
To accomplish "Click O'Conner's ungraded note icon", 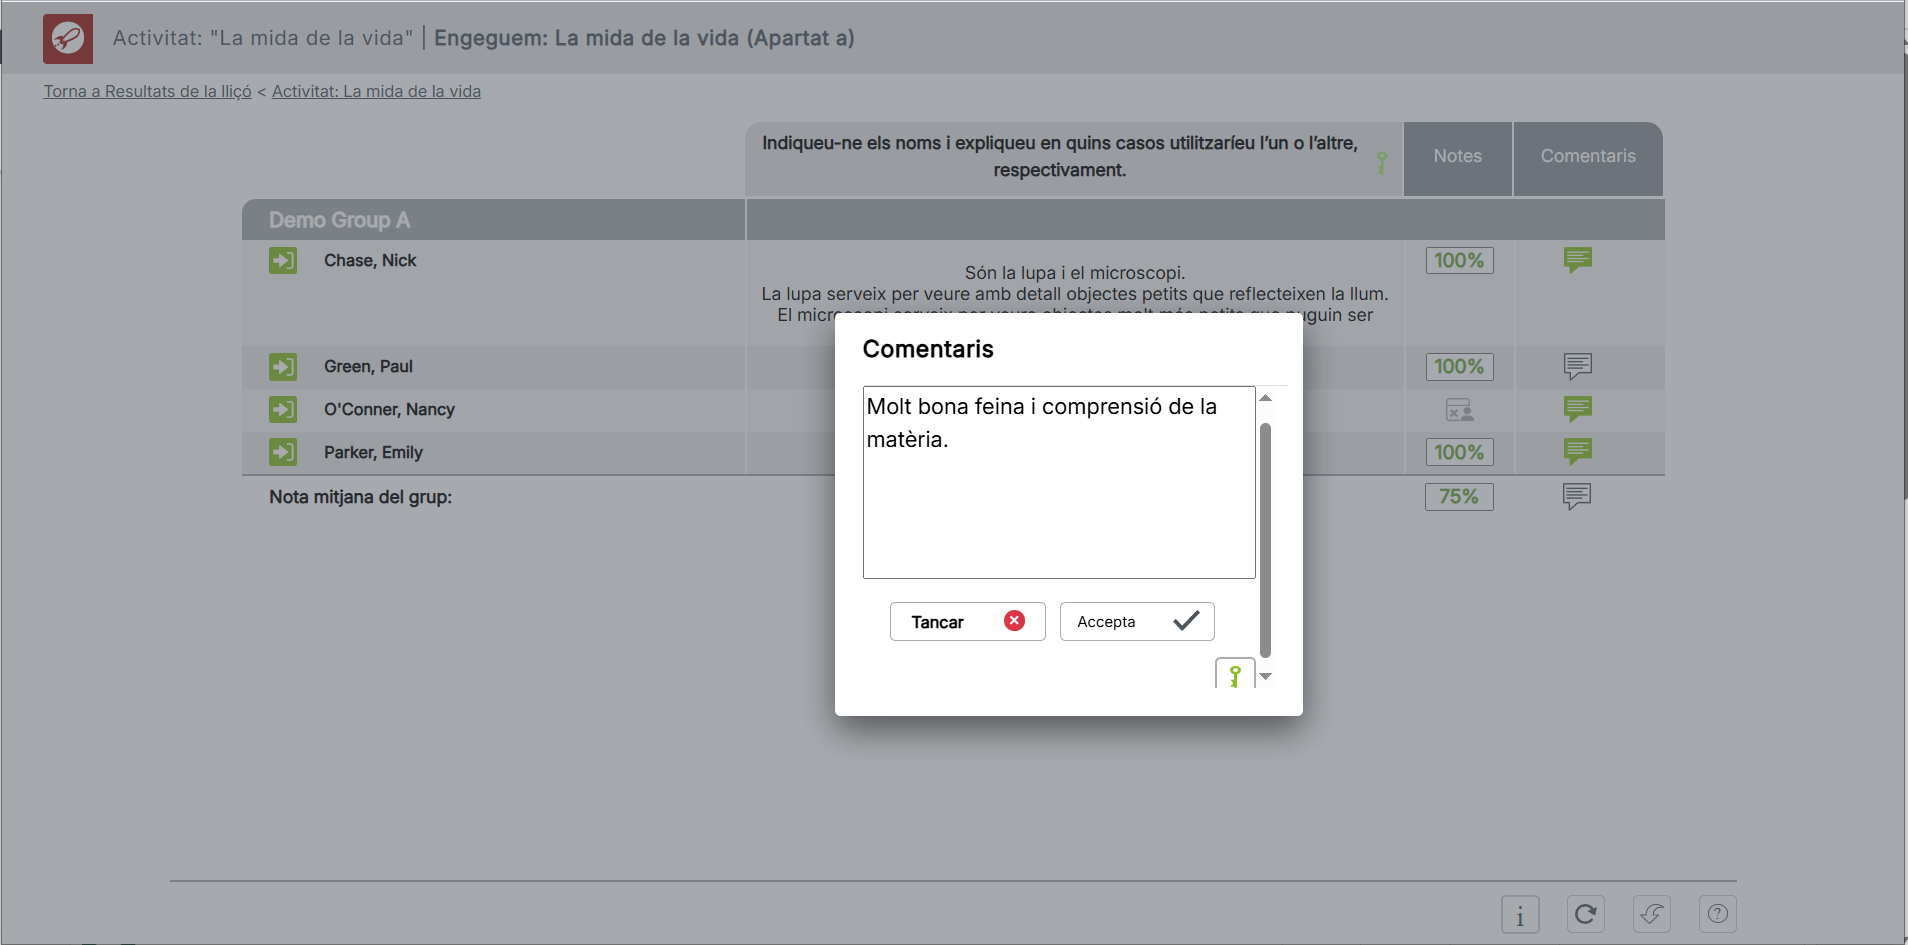I will [1459, 410].
